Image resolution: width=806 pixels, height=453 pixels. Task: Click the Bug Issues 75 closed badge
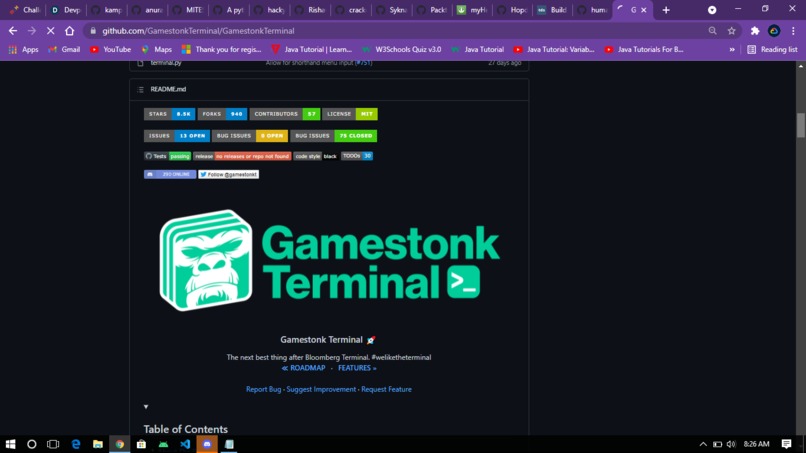334,136
